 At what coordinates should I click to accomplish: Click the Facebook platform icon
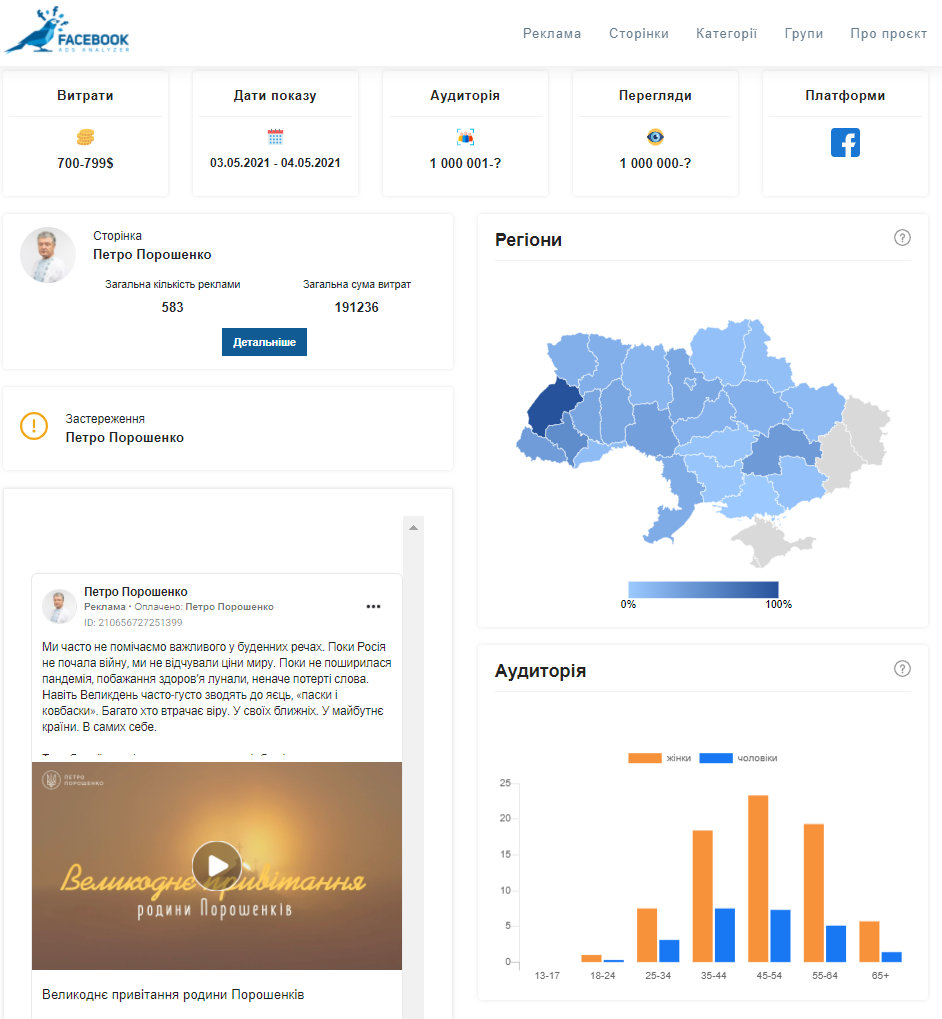[x=845, y=143]
